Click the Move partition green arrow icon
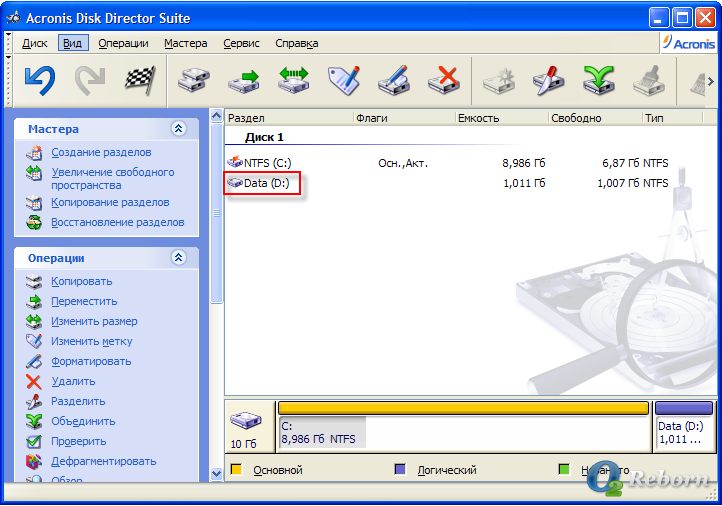This screenshot has width=722, height=506. click(x=244, y=81)
